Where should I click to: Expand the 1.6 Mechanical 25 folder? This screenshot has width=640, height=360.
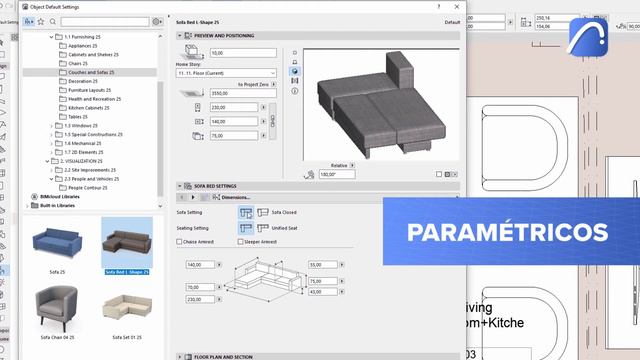click(51, 144)
